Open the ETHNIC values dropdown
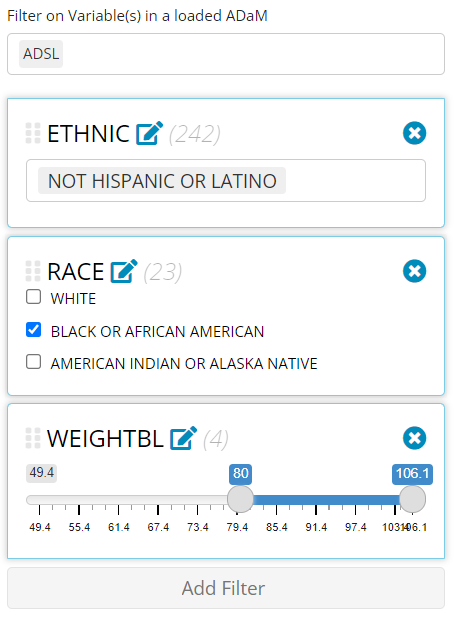 coord(226,181)
